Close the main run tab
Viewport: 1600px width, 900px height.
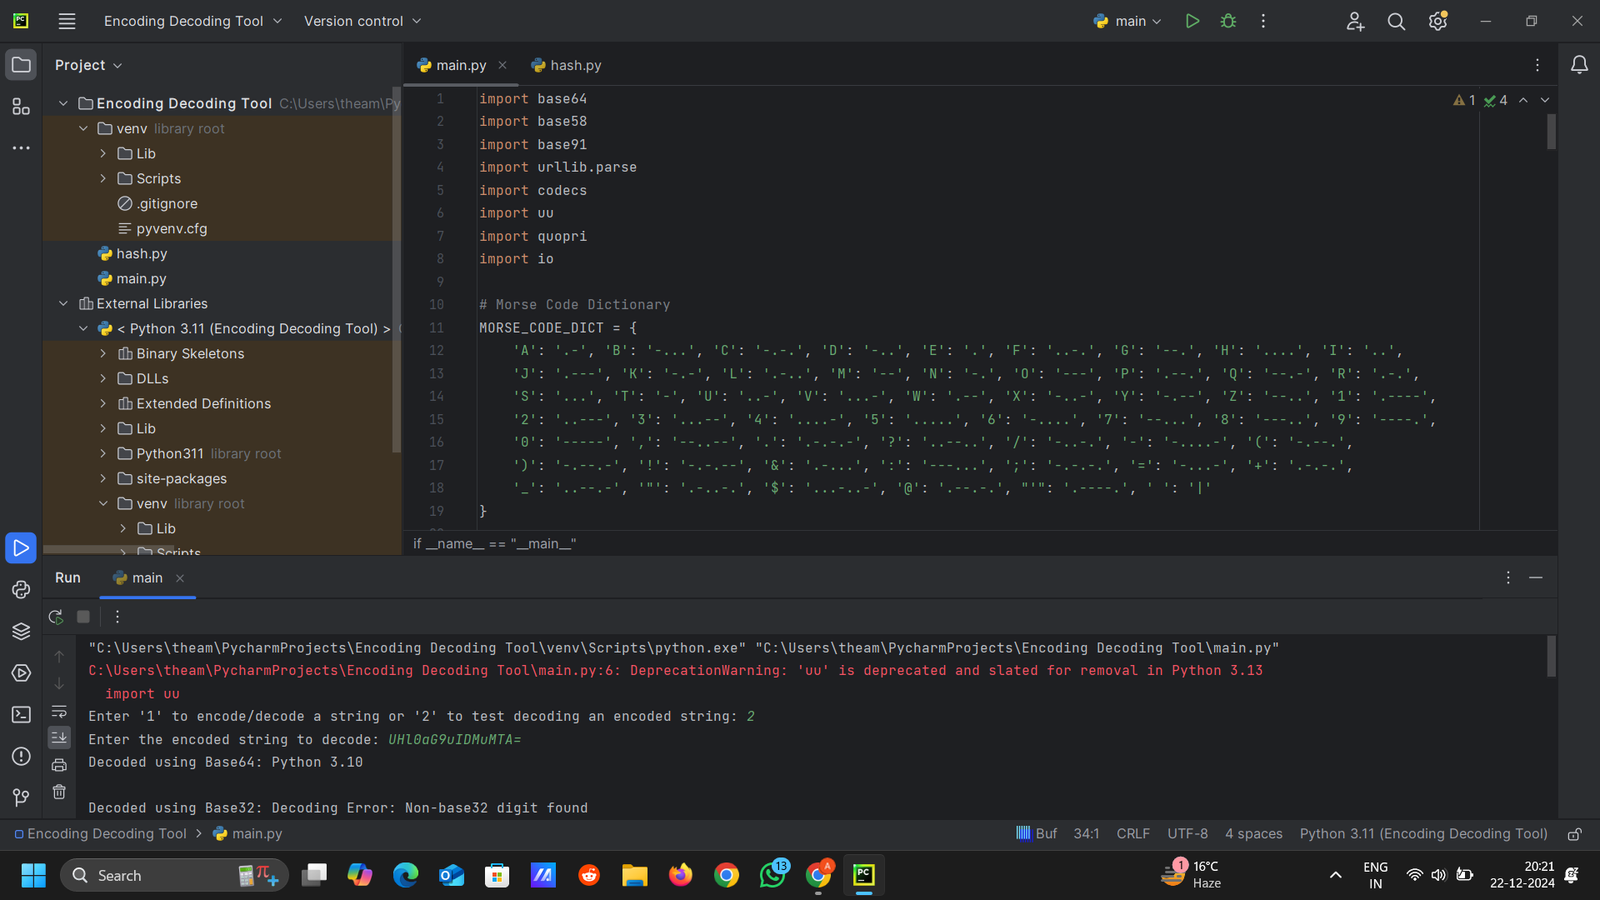coord(180,578)
